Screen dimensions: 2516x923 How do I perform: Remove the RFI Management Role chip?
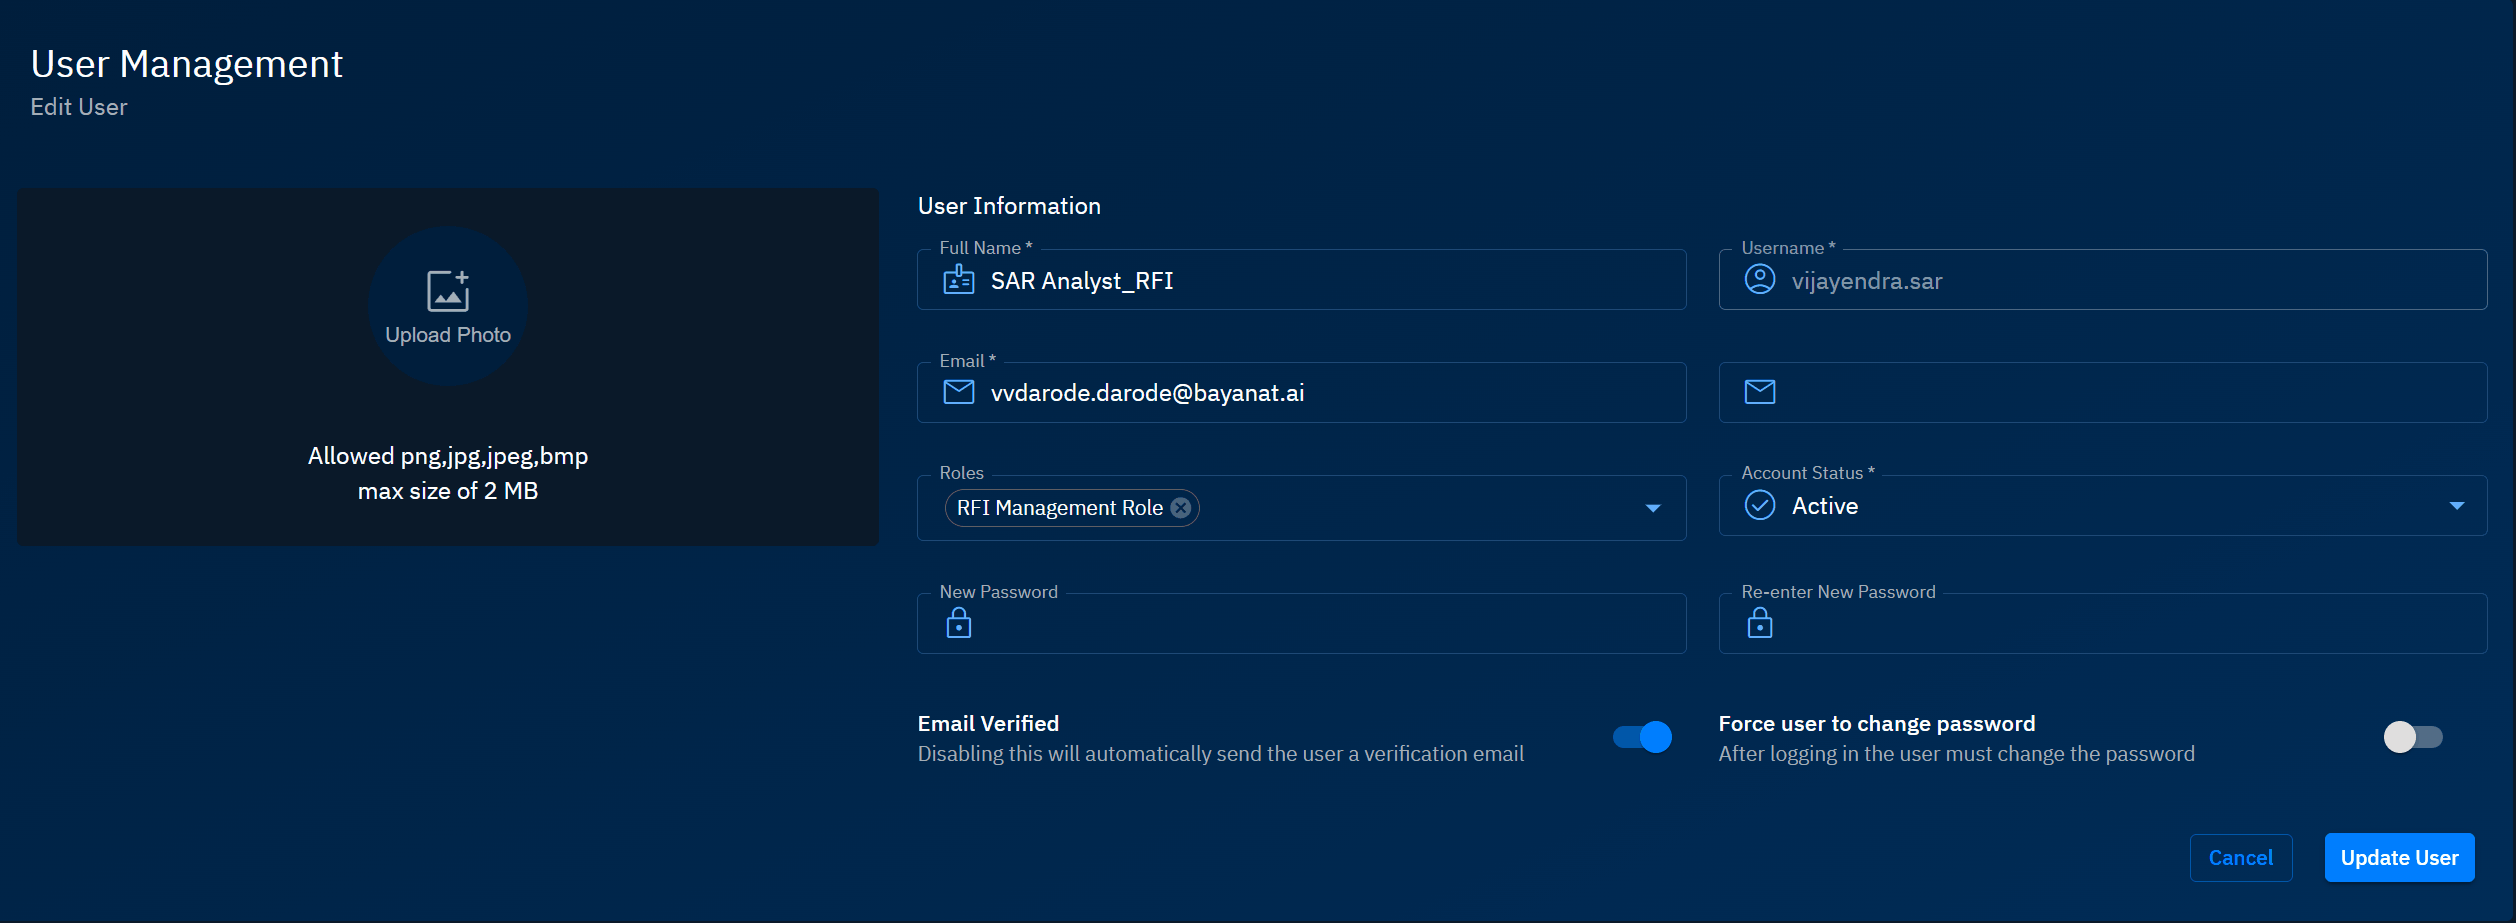1181,508
